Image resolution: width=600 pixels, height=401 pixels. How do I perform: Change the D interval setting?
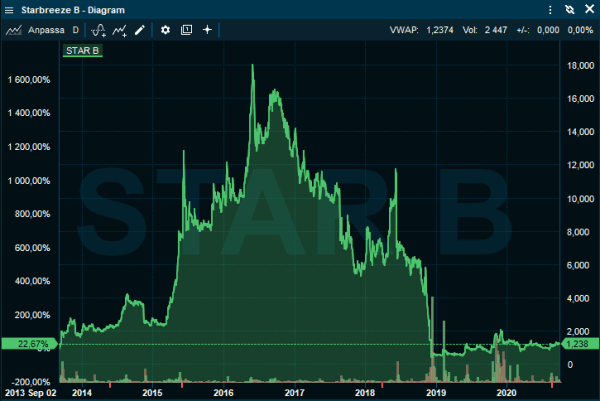pyautogui.click(x=76, y=30)
